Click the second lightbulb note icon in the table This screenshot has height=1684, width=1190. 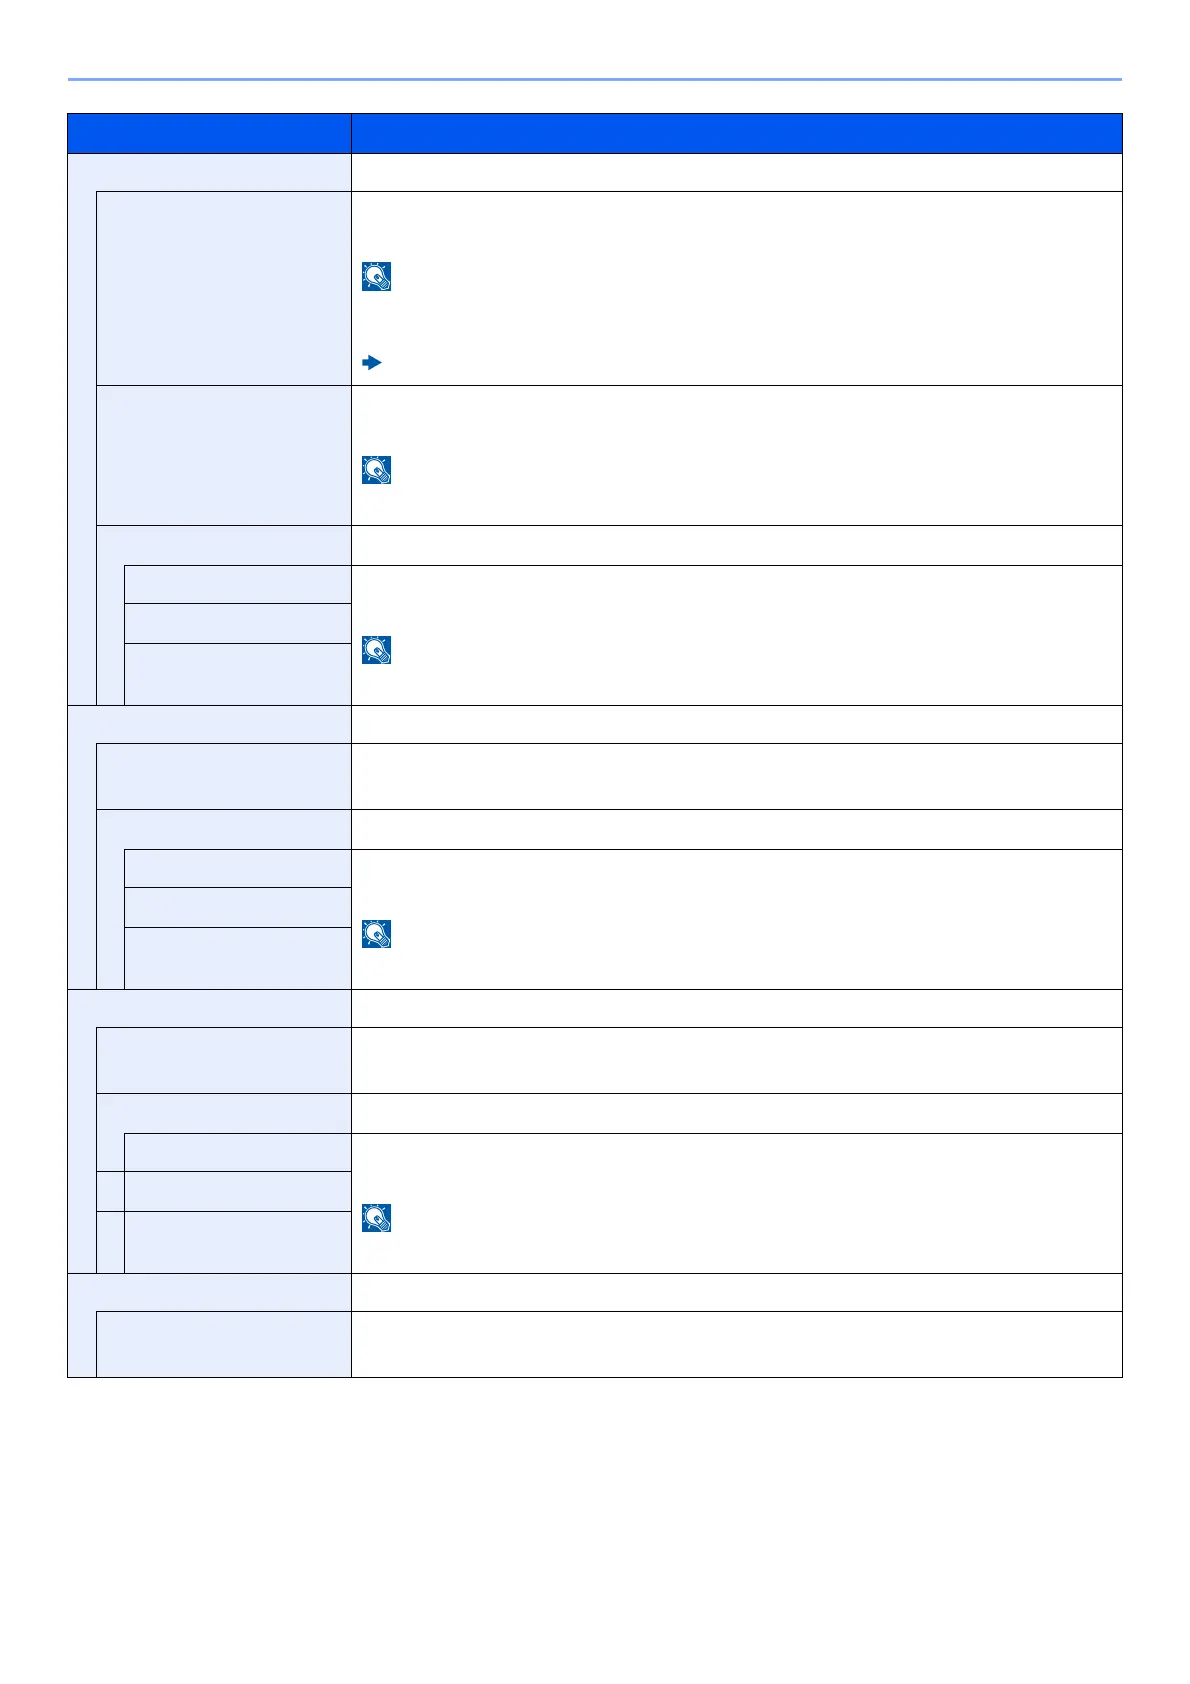point(377,470)
